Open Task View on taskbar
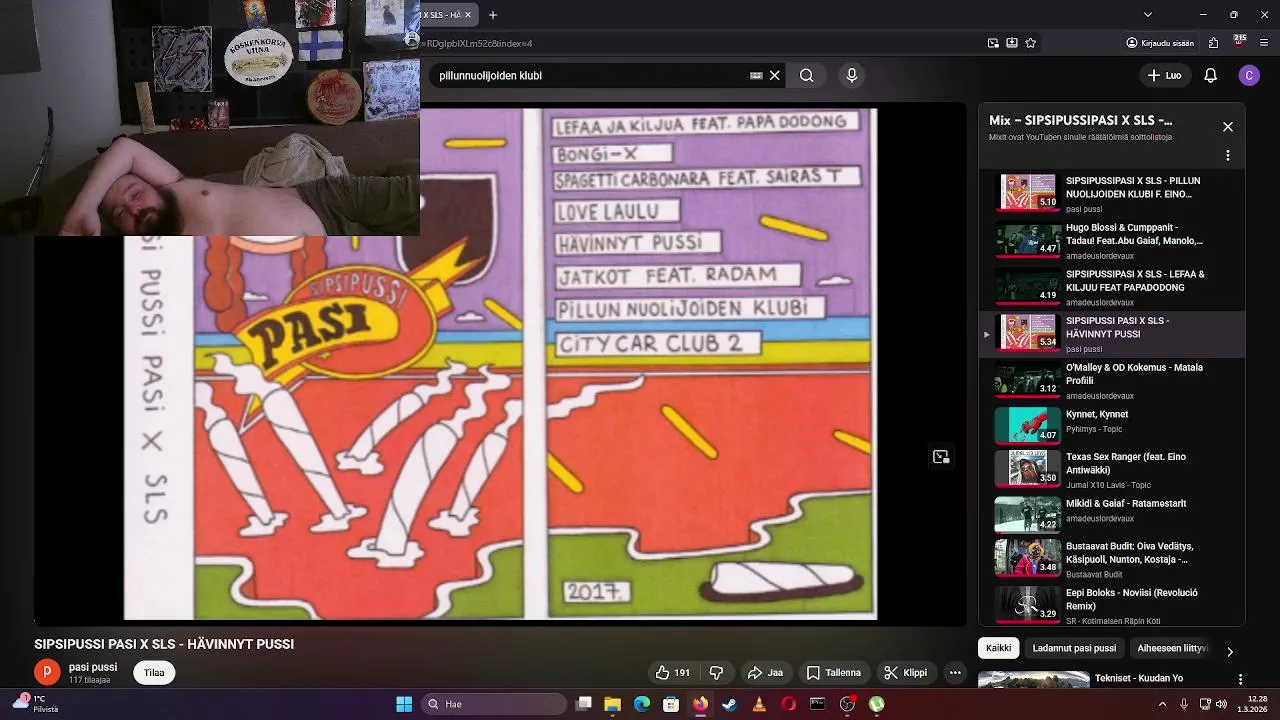This screenshot has width=1280, height=720. point(584,704)
